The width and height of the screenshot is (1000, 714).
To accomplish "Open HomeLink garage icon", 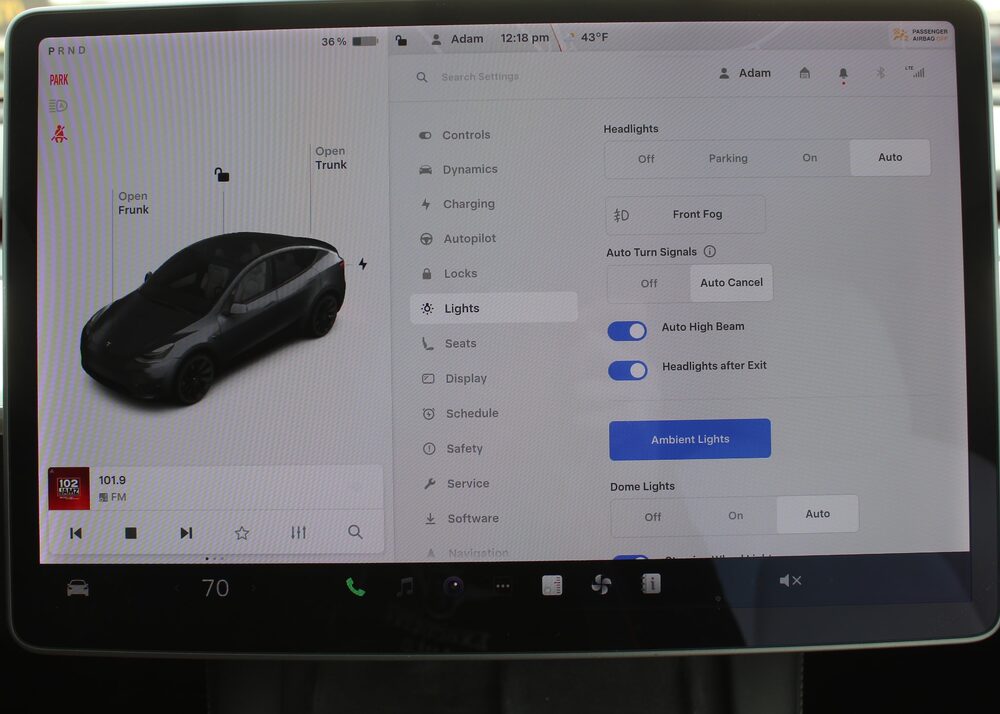I will 804,73.
